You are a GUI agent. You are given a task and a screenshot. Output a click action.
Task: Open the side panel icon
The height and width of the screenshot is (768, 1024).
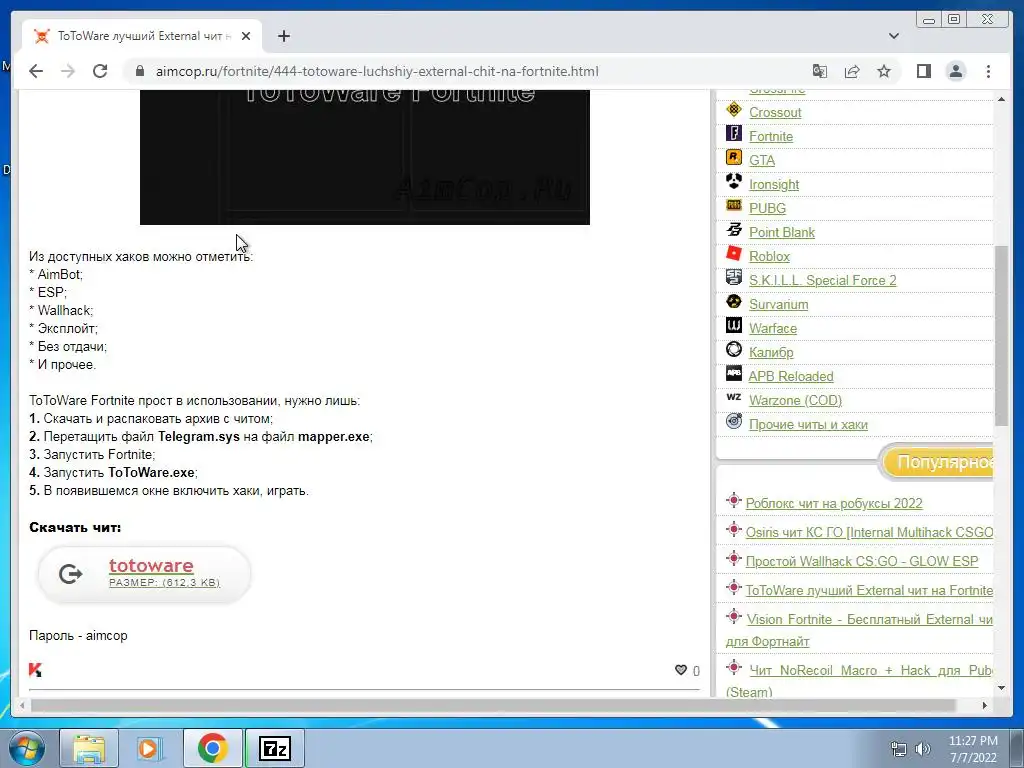coord(923,71)
